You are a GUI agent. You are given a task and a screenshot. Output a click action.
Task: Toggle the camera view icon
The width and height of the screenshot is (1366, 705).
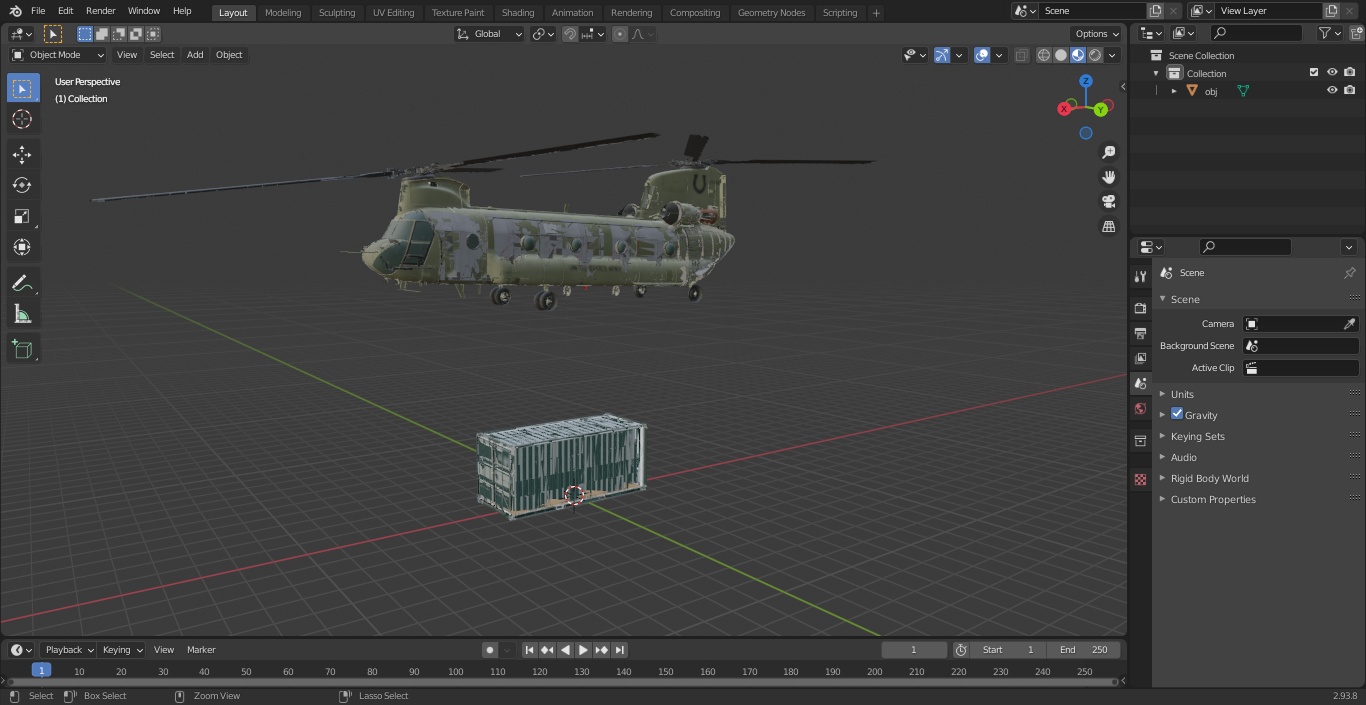1108,202
